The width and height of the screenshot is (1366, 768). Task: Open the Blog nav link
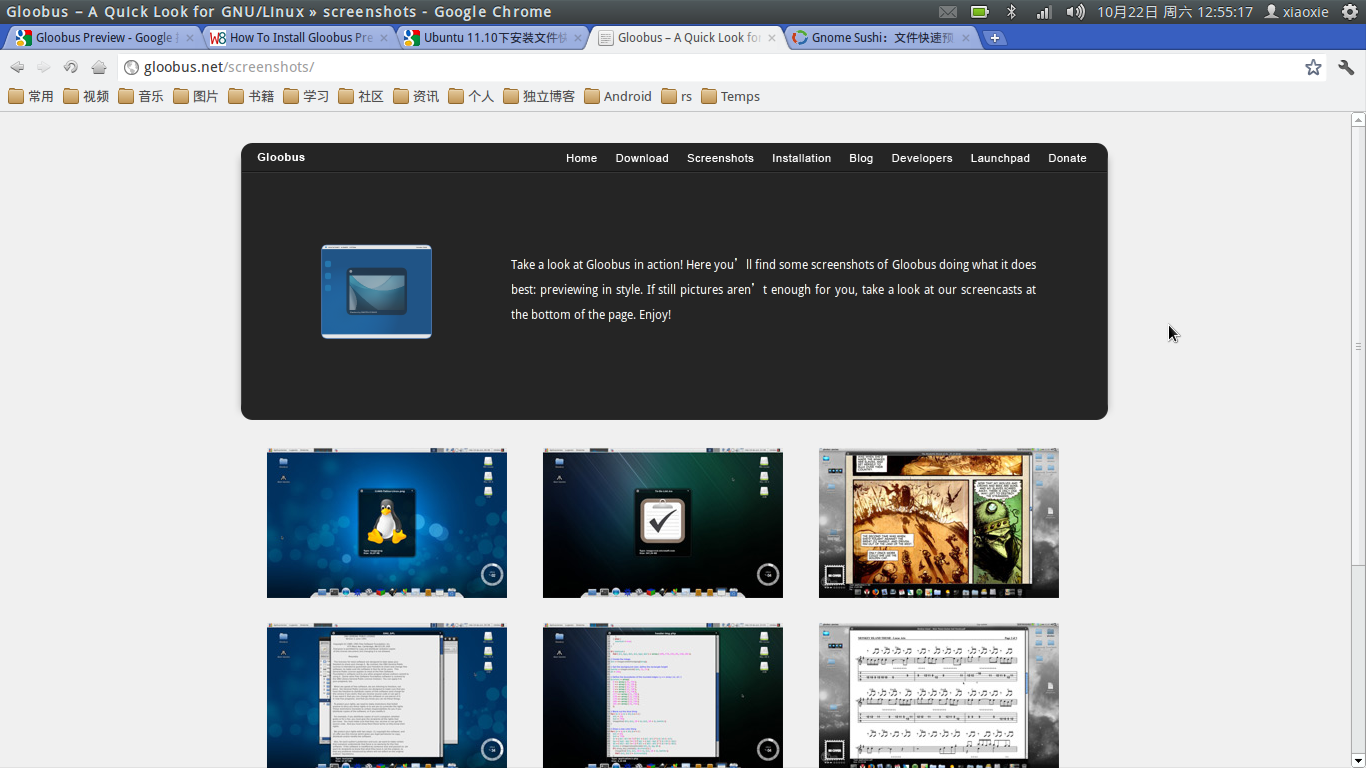tap(861, 158)
